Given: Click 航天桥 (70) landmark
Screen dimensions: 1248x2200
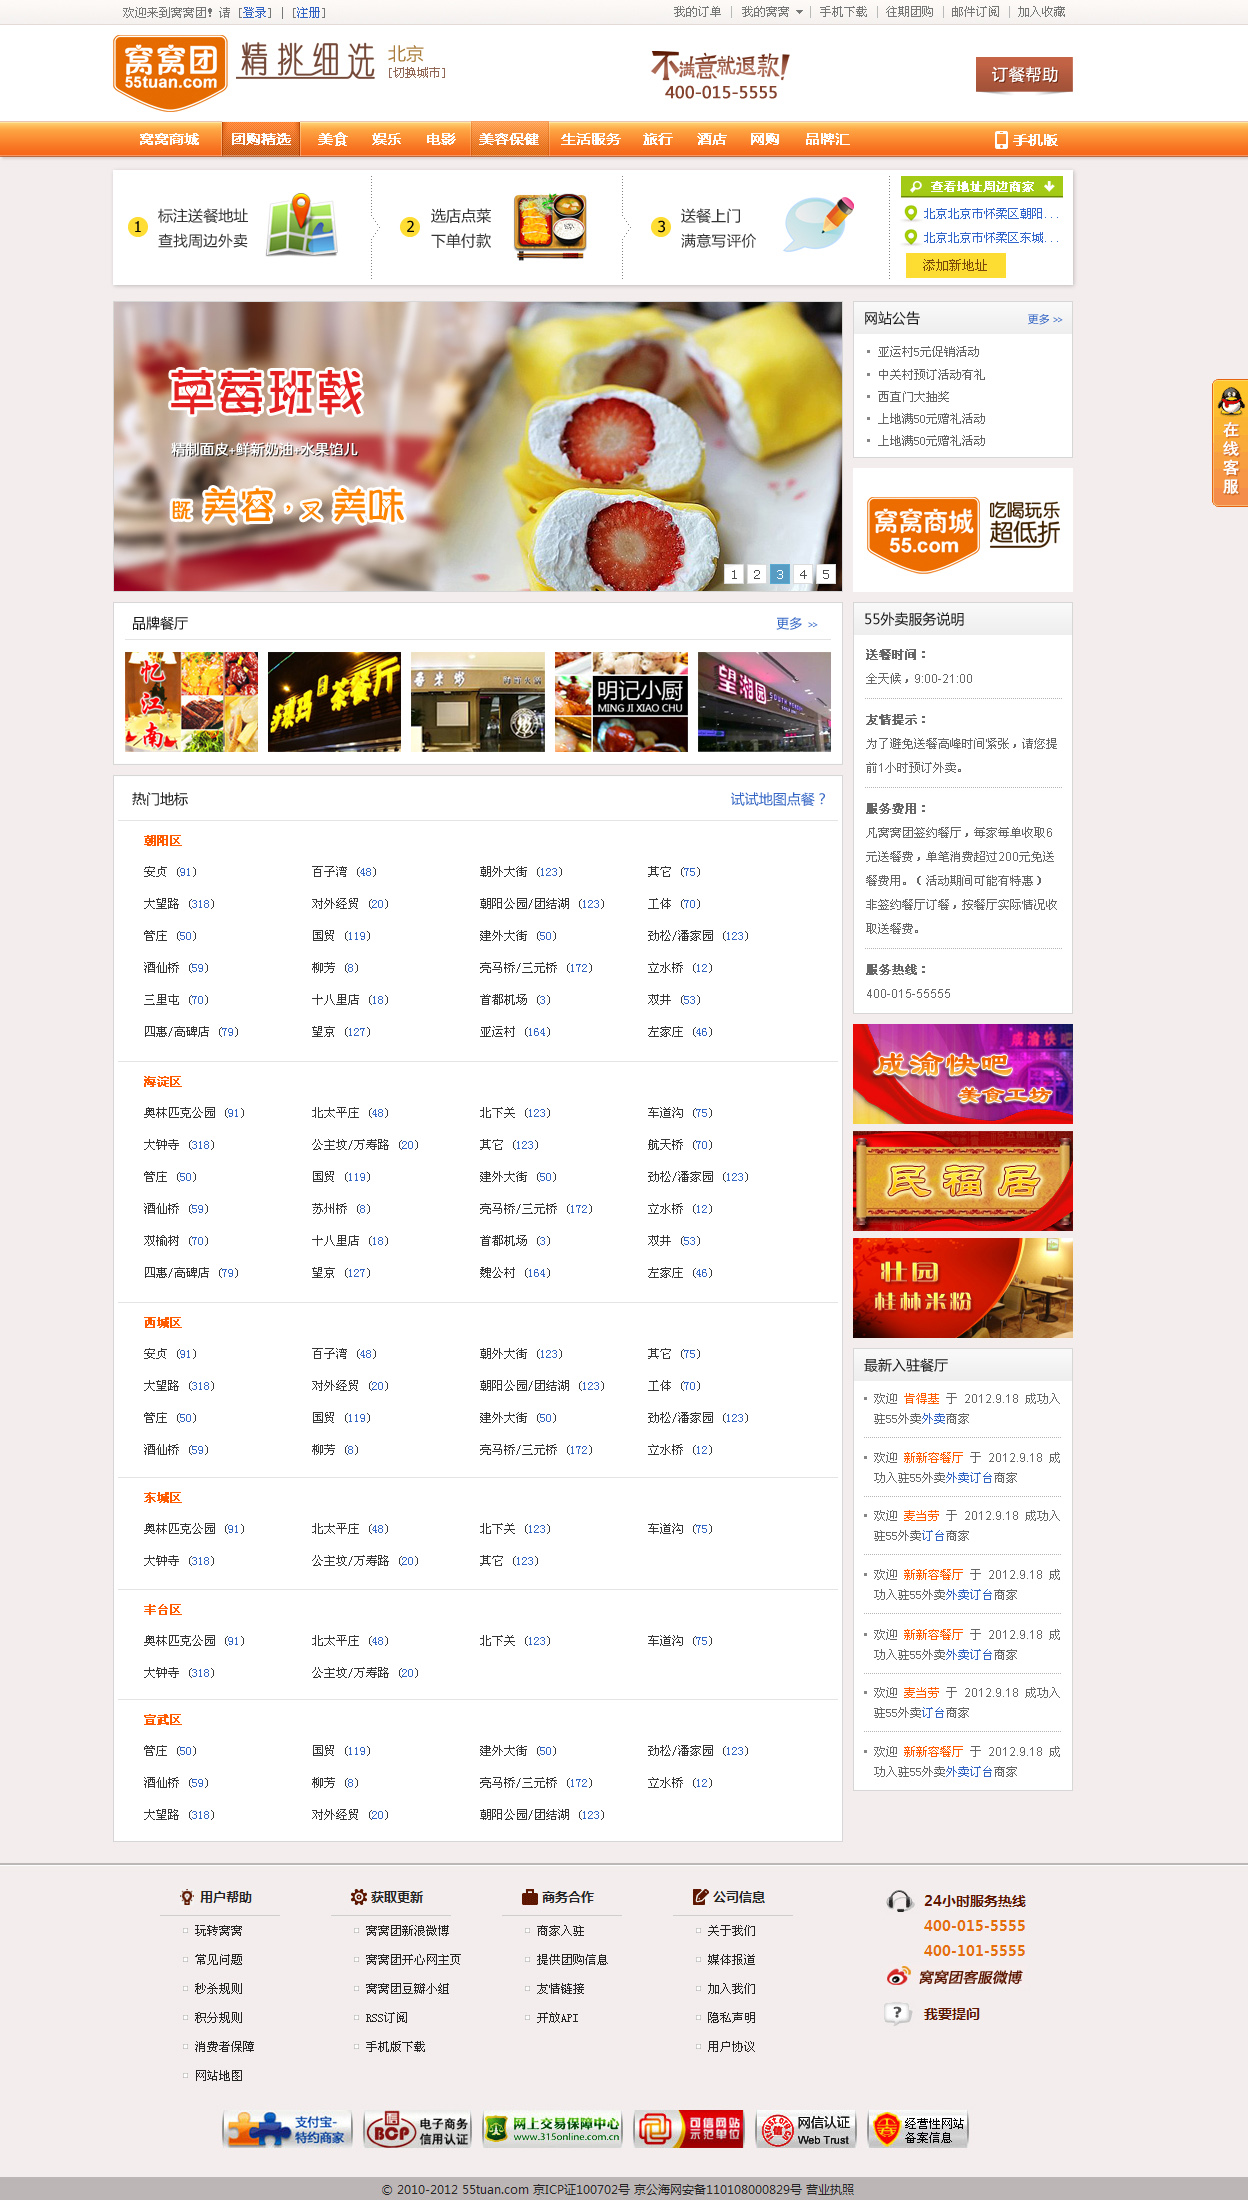Looking at the screenshot, I should click(x=680, y=1145).
